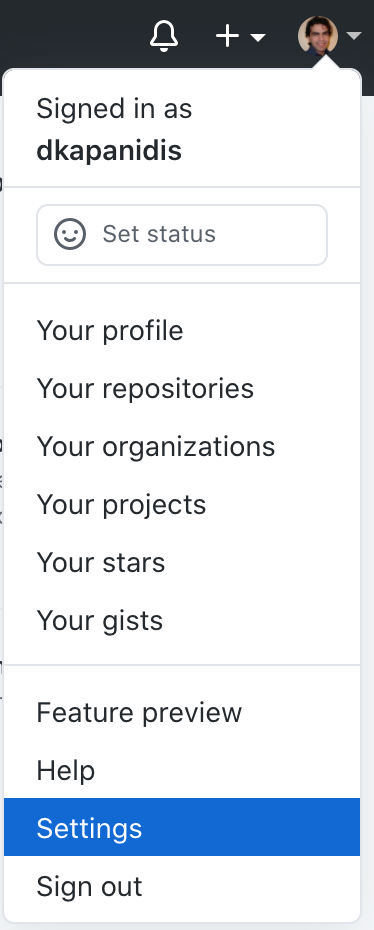
Task: Click the plus create-new icon
Action: (x=227, y=37)
